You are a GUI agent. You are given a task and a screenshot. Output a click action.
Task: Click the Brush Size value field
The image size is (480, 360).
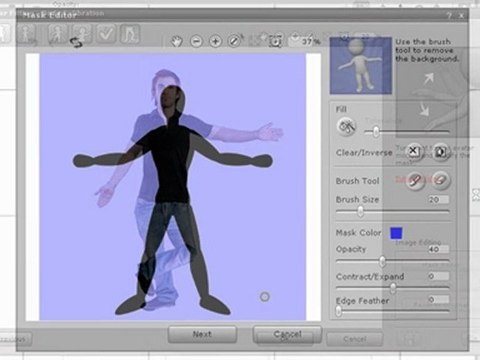(438, 199)
